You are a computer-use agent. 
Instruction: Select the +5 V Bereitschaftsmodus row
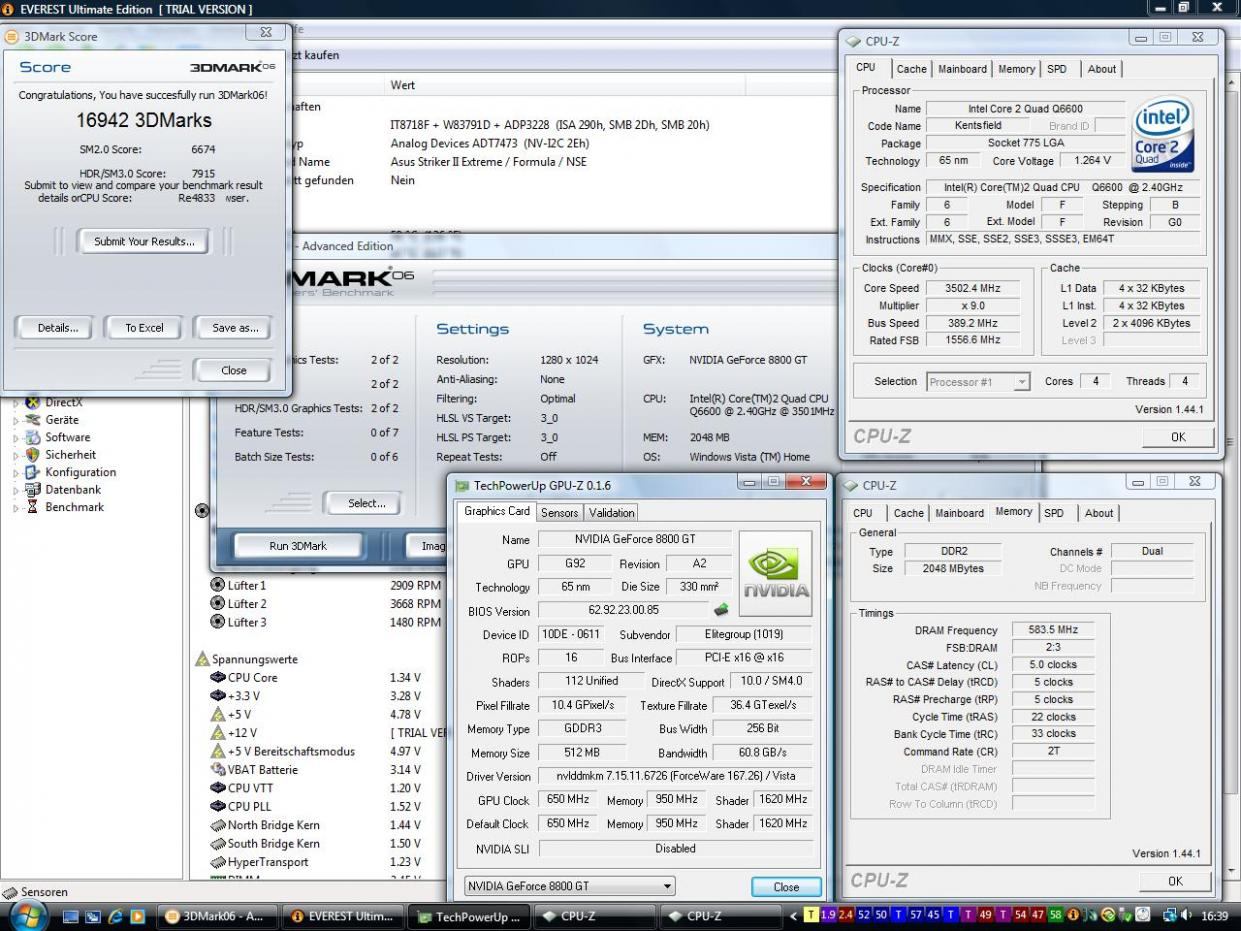click(x=315, y=751)
